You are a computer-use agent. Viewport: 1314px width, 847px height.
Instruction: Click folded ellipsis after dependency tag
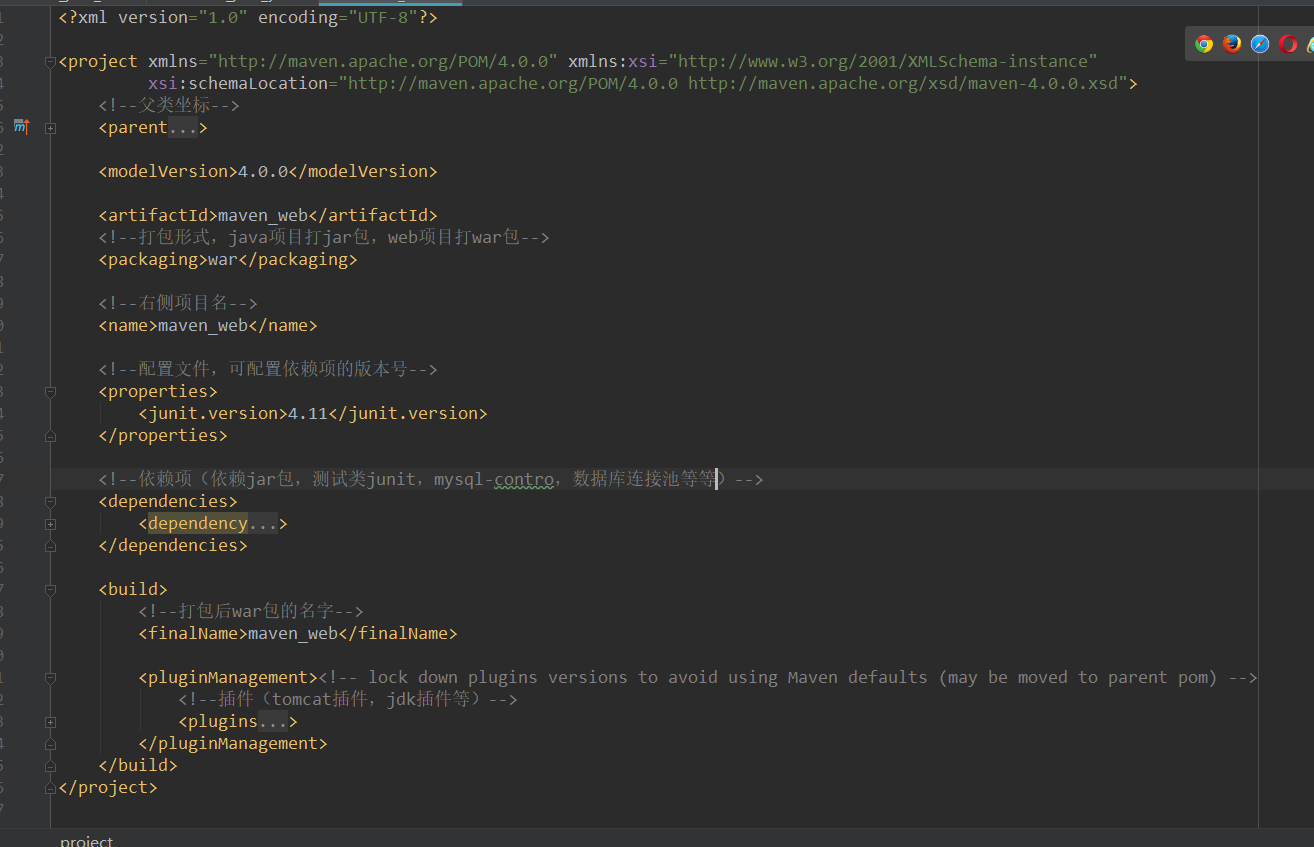[263, 524]
